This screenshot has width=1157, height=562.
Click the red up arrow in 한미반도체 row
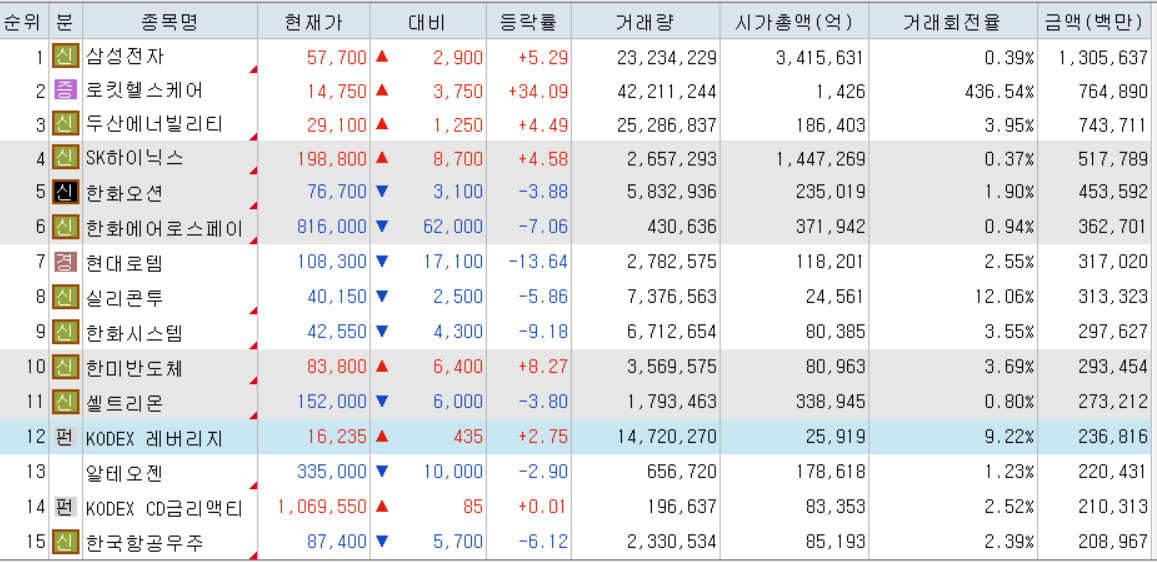[x=382, y=366]
